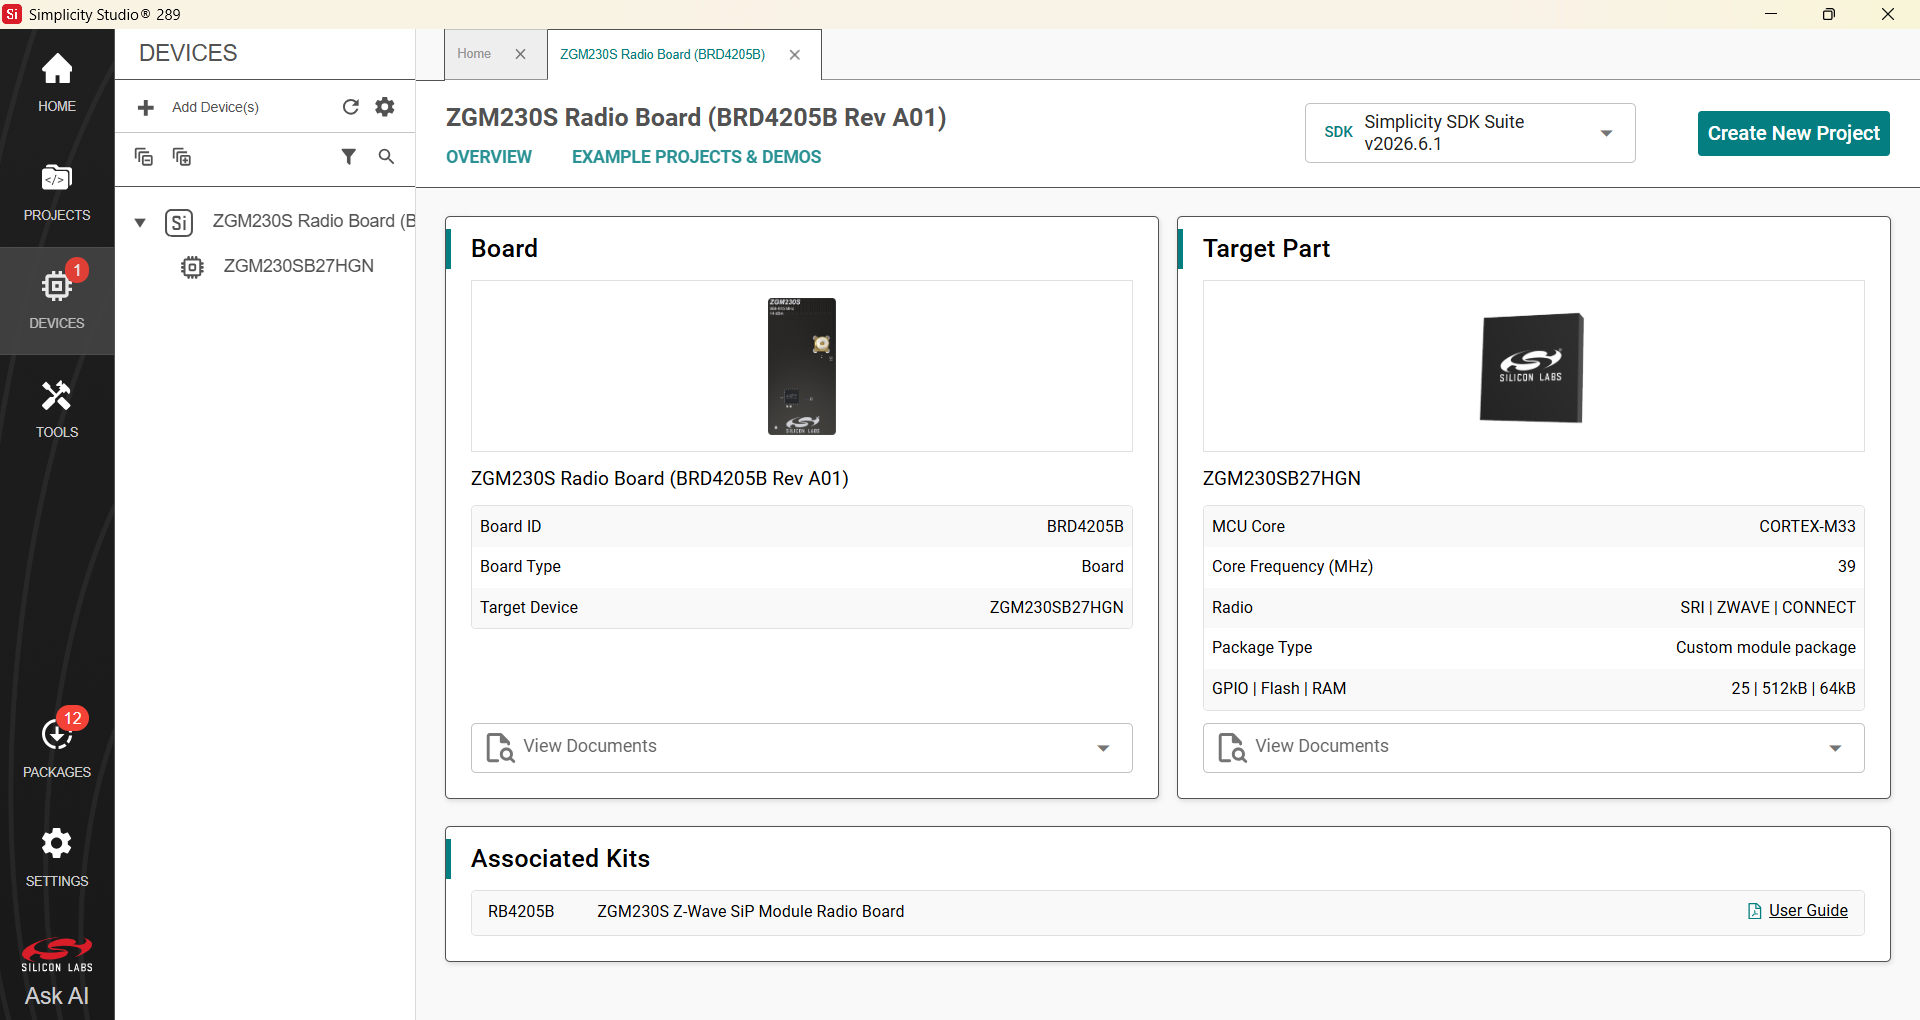Click ZGM230S Z-Wave SiP Module Radio Board text

coord(750,911)
